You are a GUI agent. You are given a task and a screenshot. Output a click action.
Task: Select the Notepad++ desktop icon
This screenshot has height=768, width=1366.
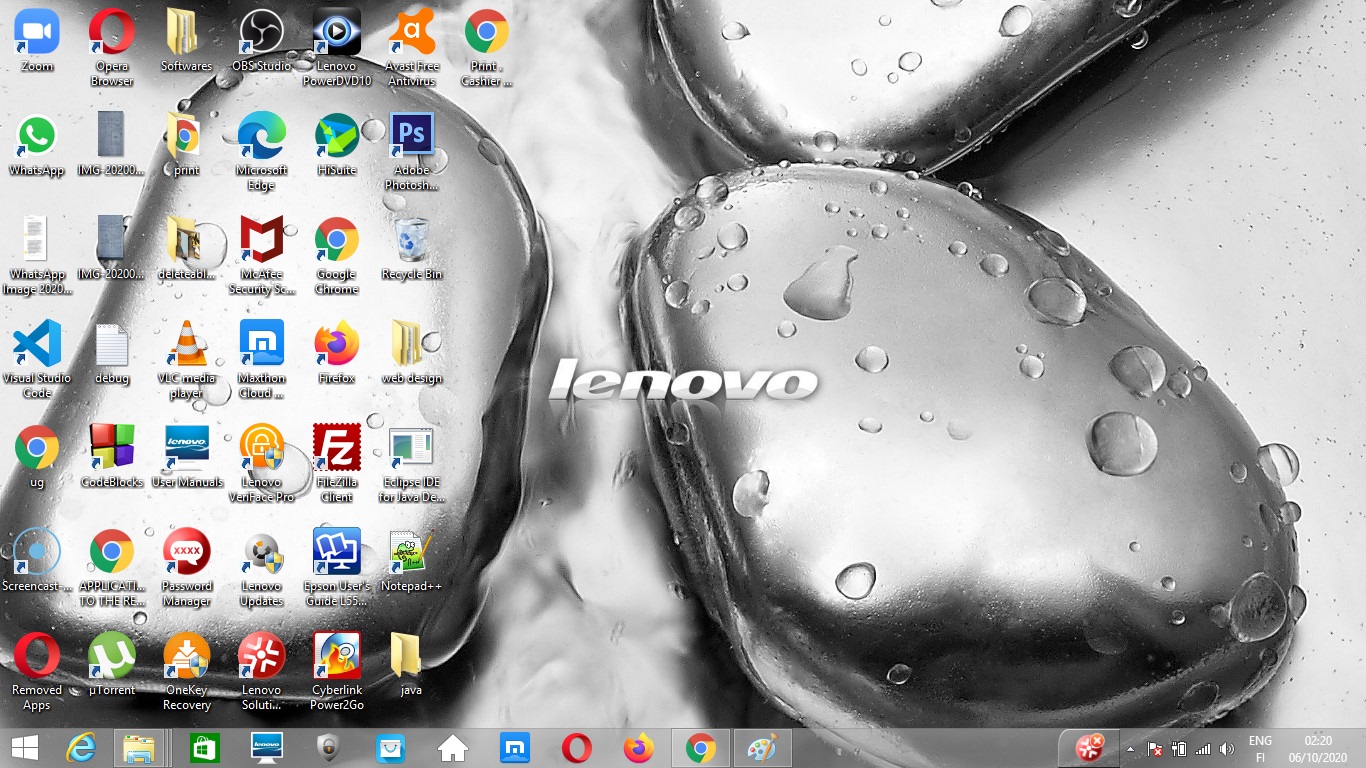tap(411, 553)
